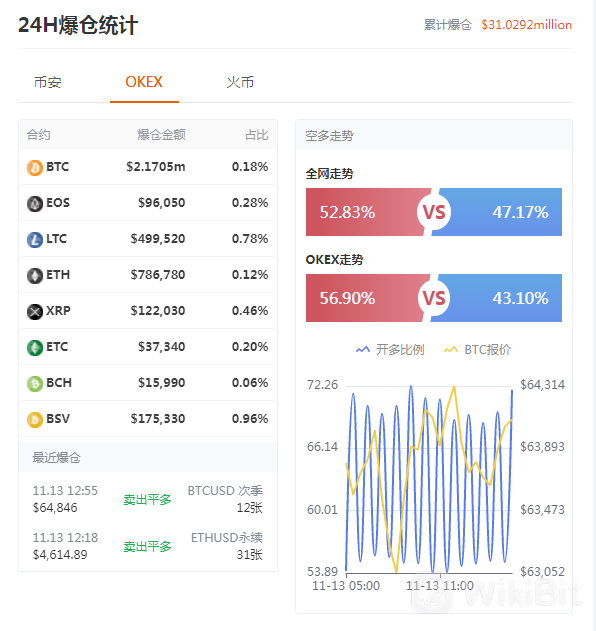
Task: Click the BTC coin icon
Action: tap(35, 167)
